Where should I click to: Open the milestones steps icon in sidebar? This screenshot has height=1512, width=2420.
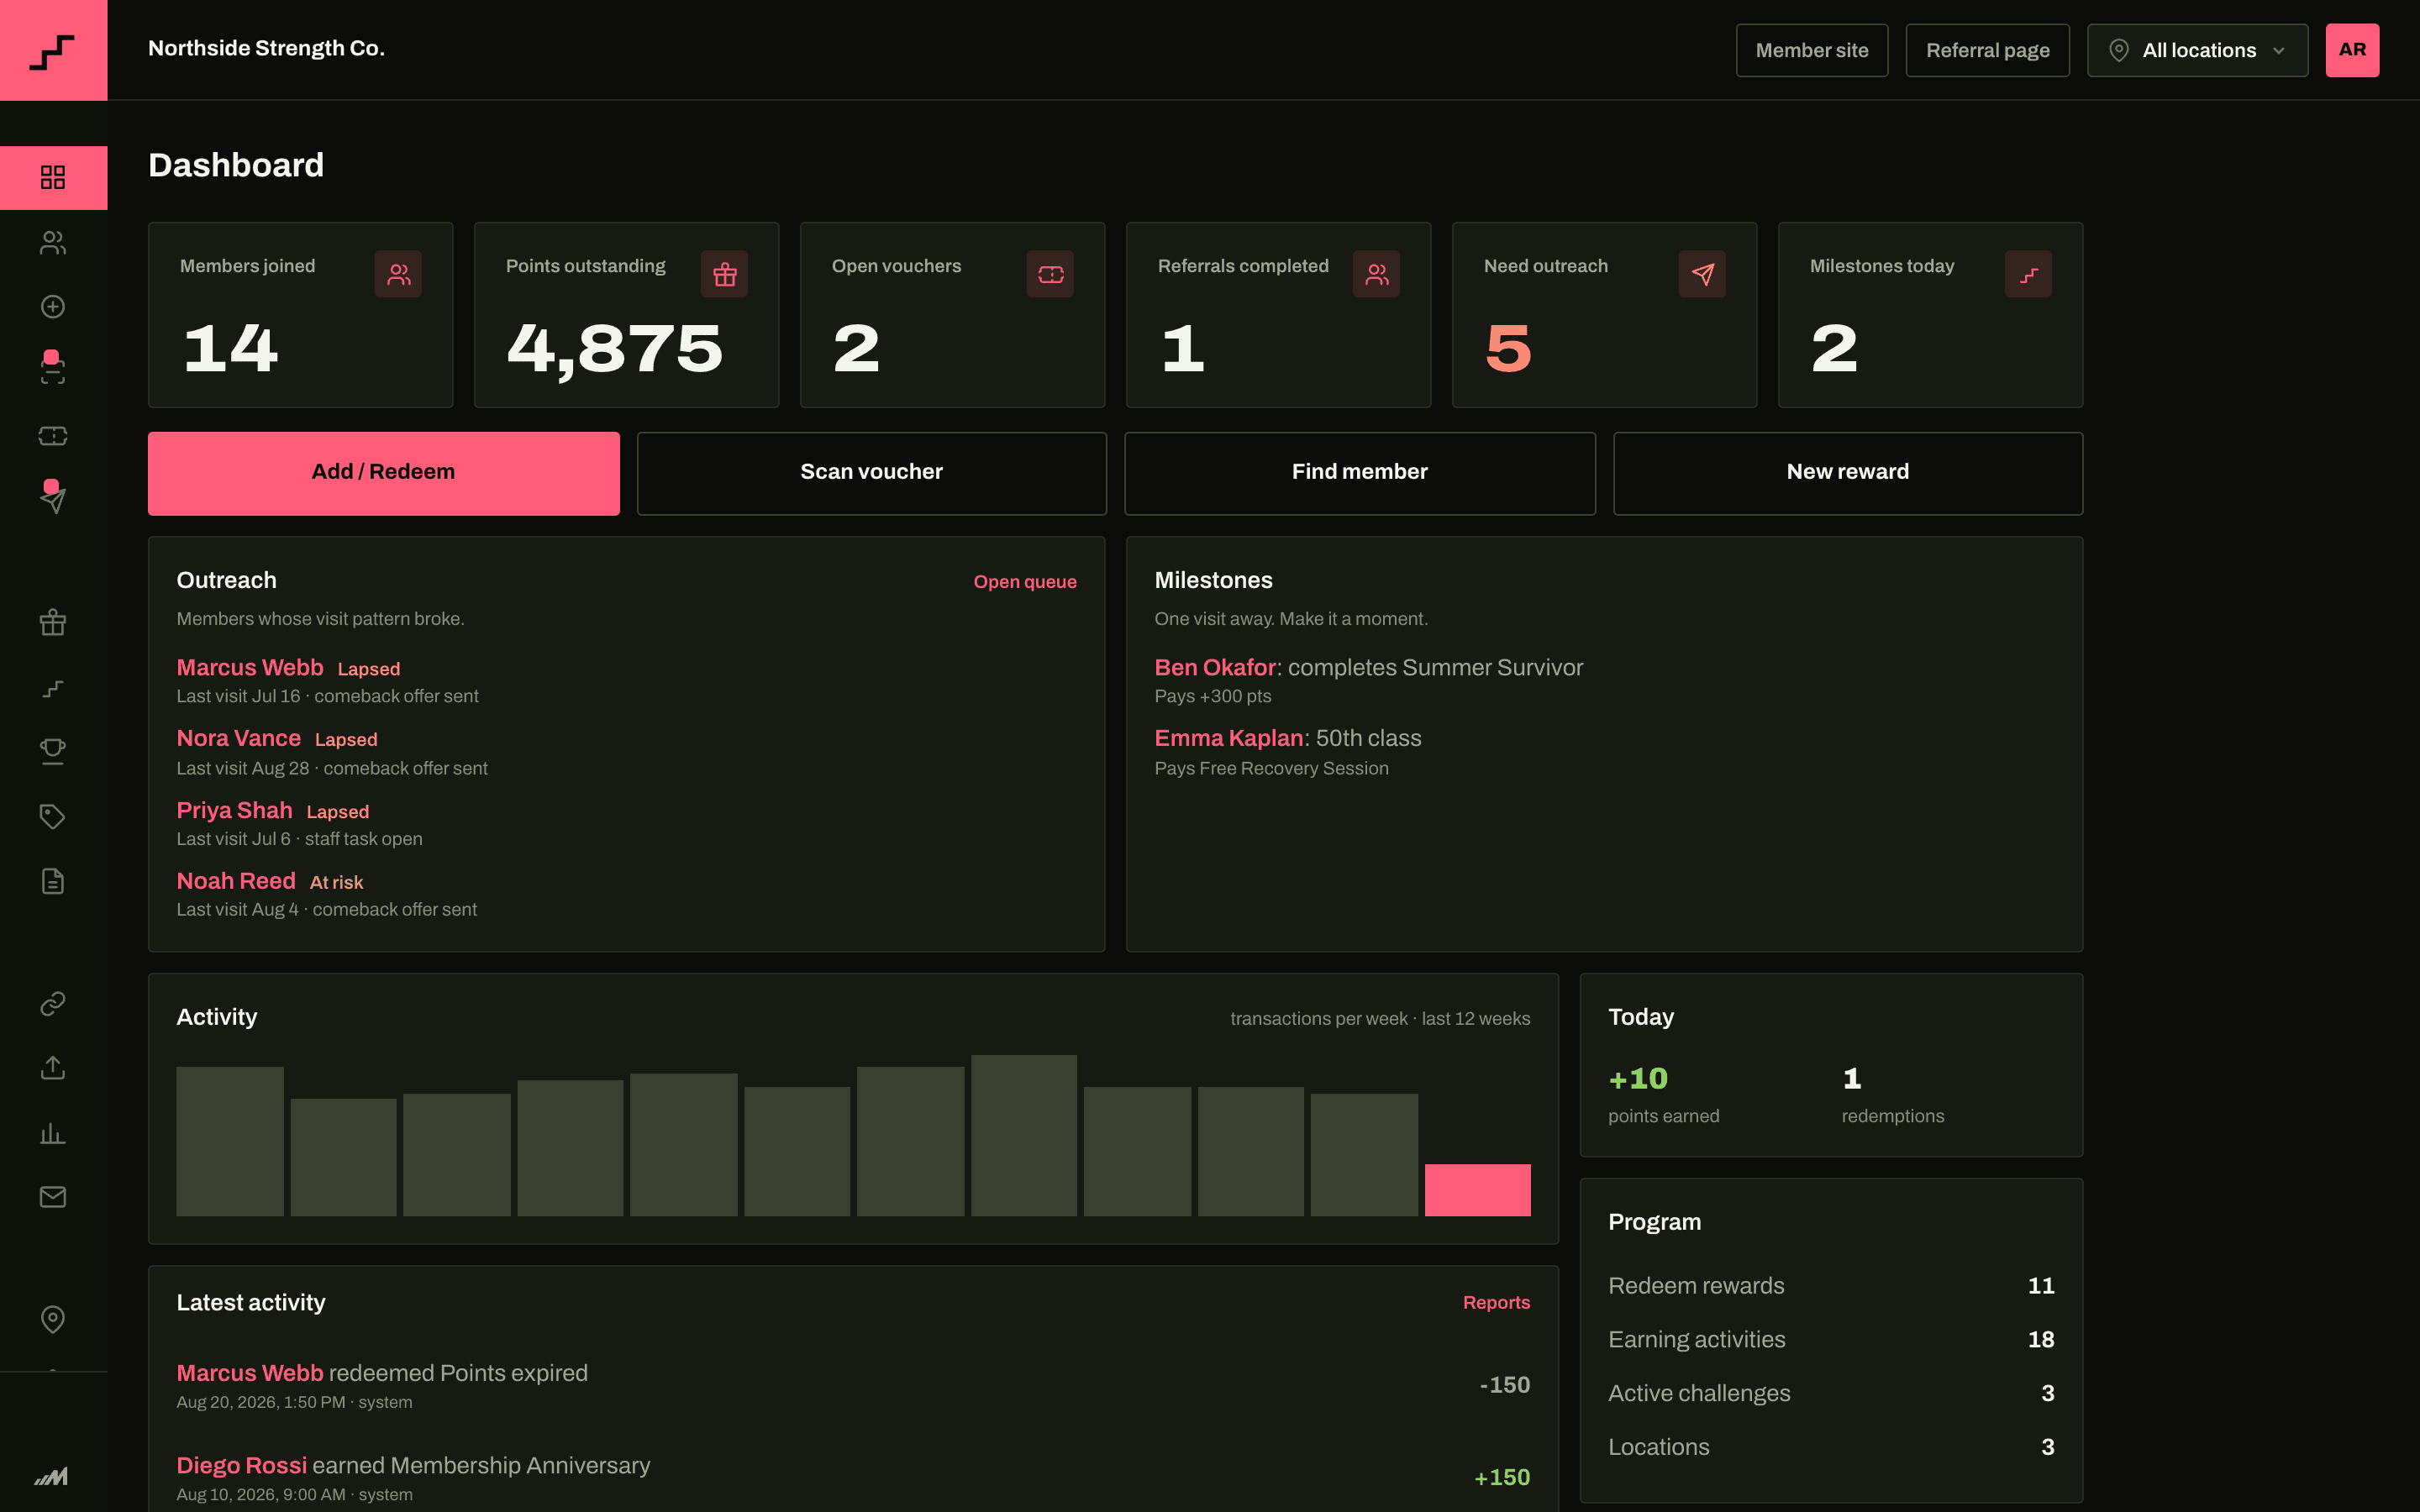click(x=53, y=688)
